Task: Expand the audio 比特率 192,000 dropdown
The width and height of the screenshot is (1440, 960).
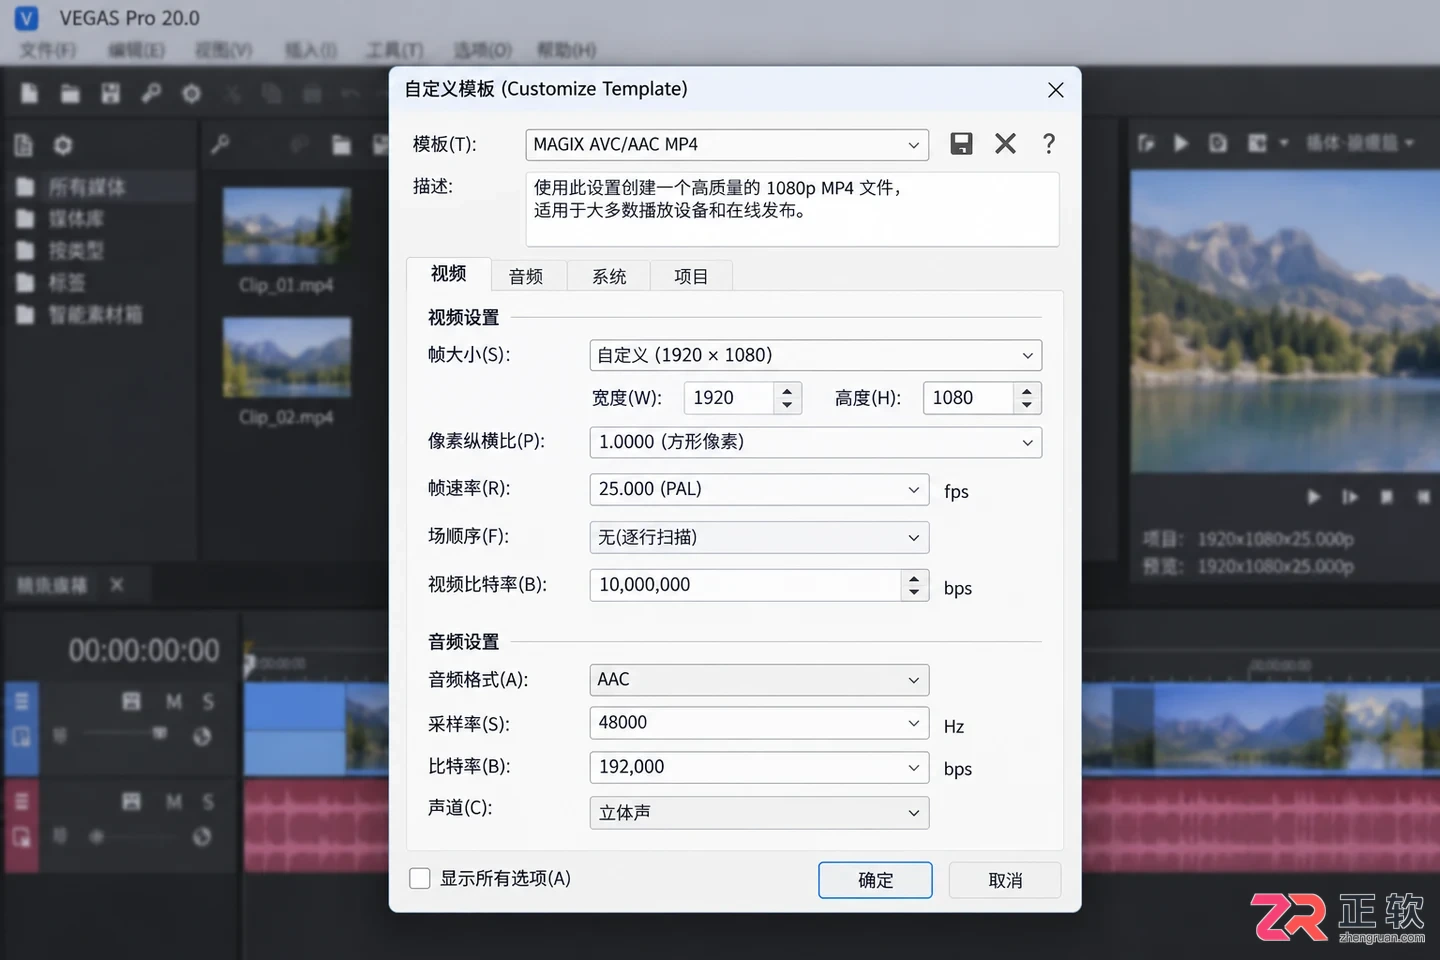Action: point(759,767)
